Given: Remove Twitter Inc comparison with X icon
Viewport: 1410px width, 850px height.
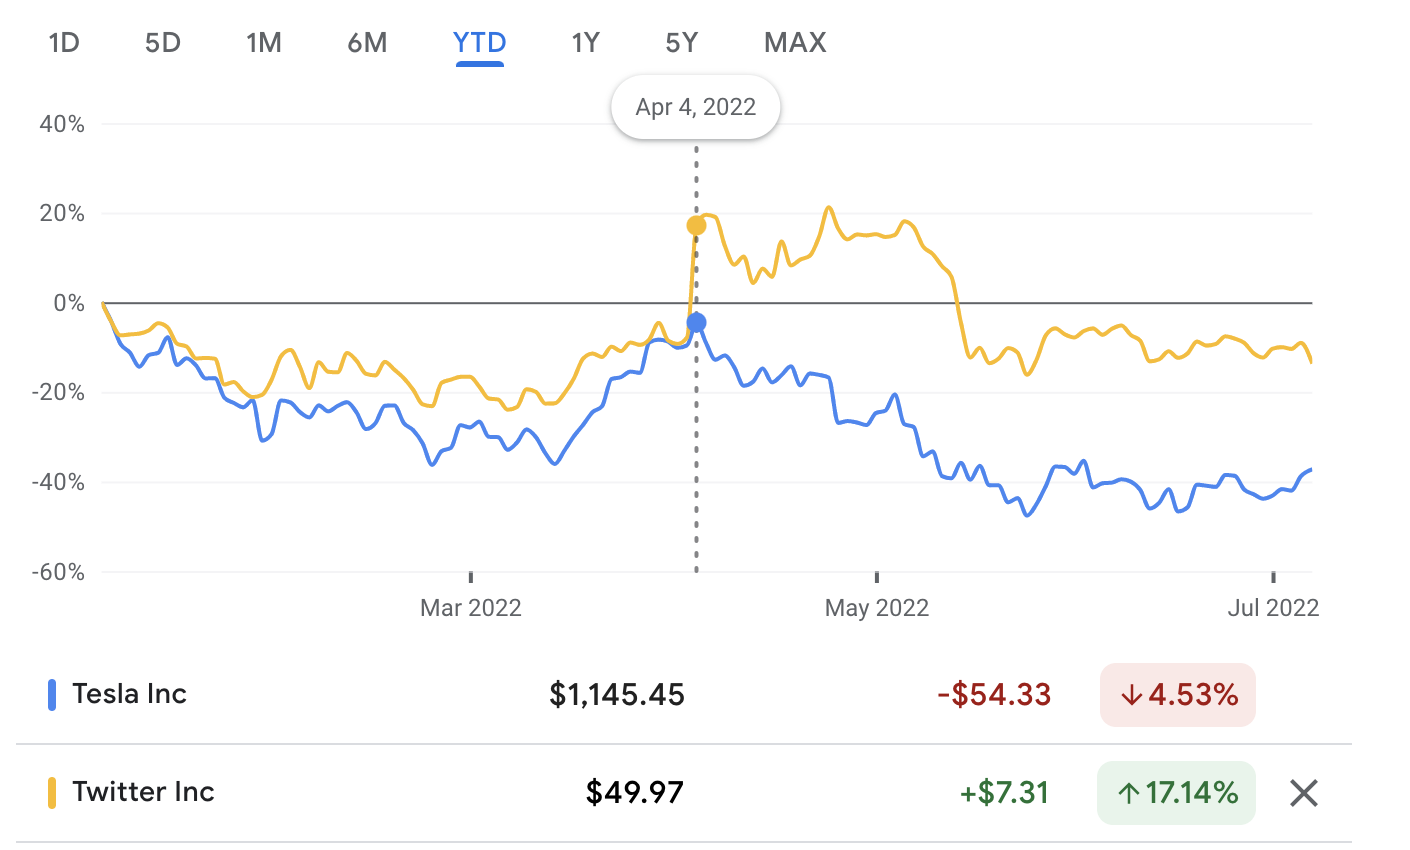Looking at the screenshot, I should (1304, 794).
